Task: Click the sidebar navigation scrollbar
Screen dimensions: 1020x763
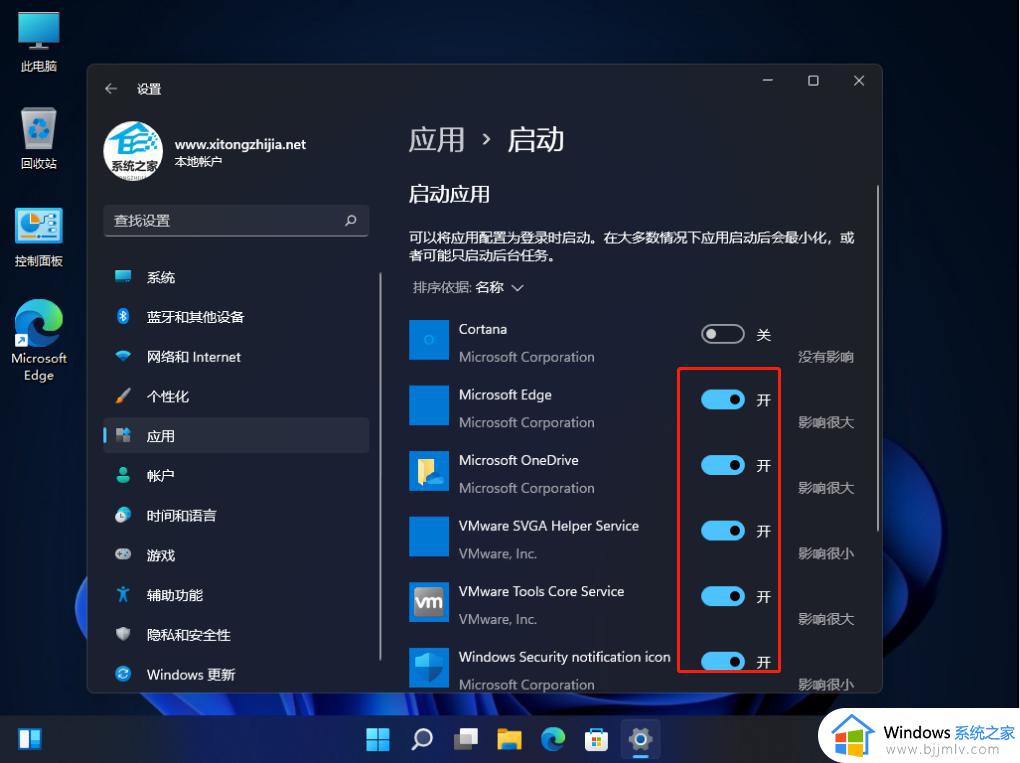Action: click(x=380, y=466)
